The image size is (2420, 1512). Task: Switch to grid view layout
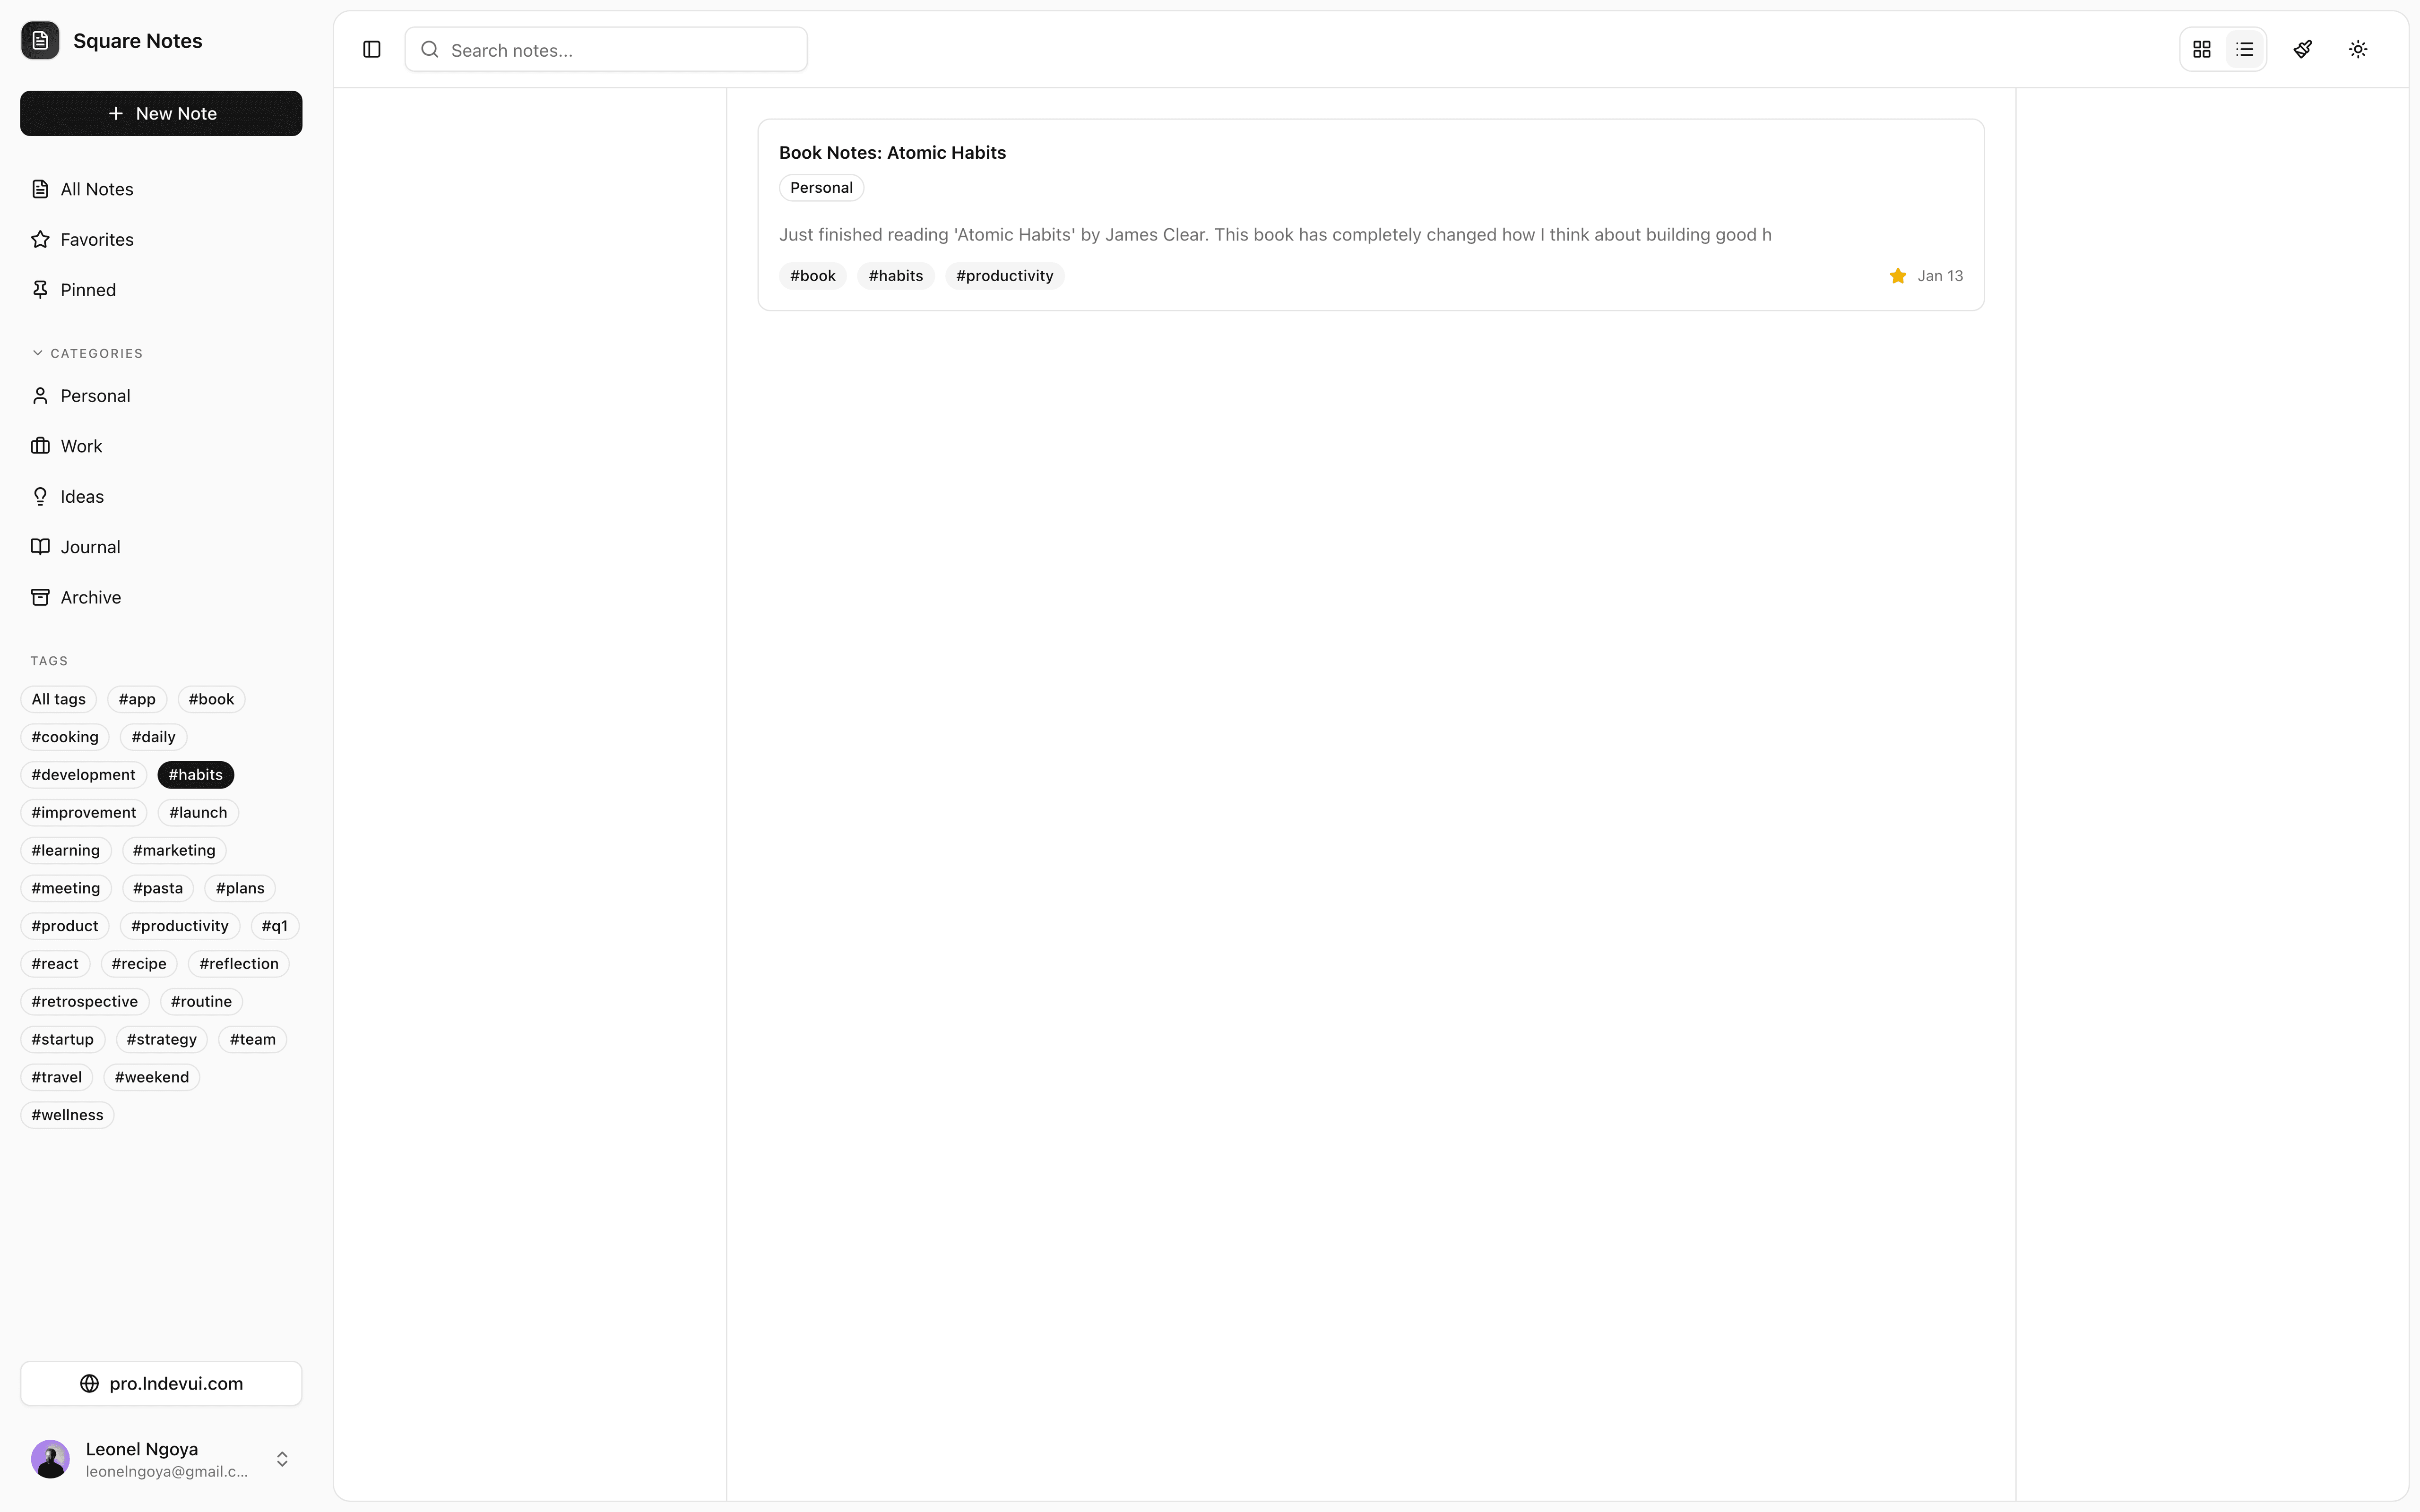tap(2202, 49)
